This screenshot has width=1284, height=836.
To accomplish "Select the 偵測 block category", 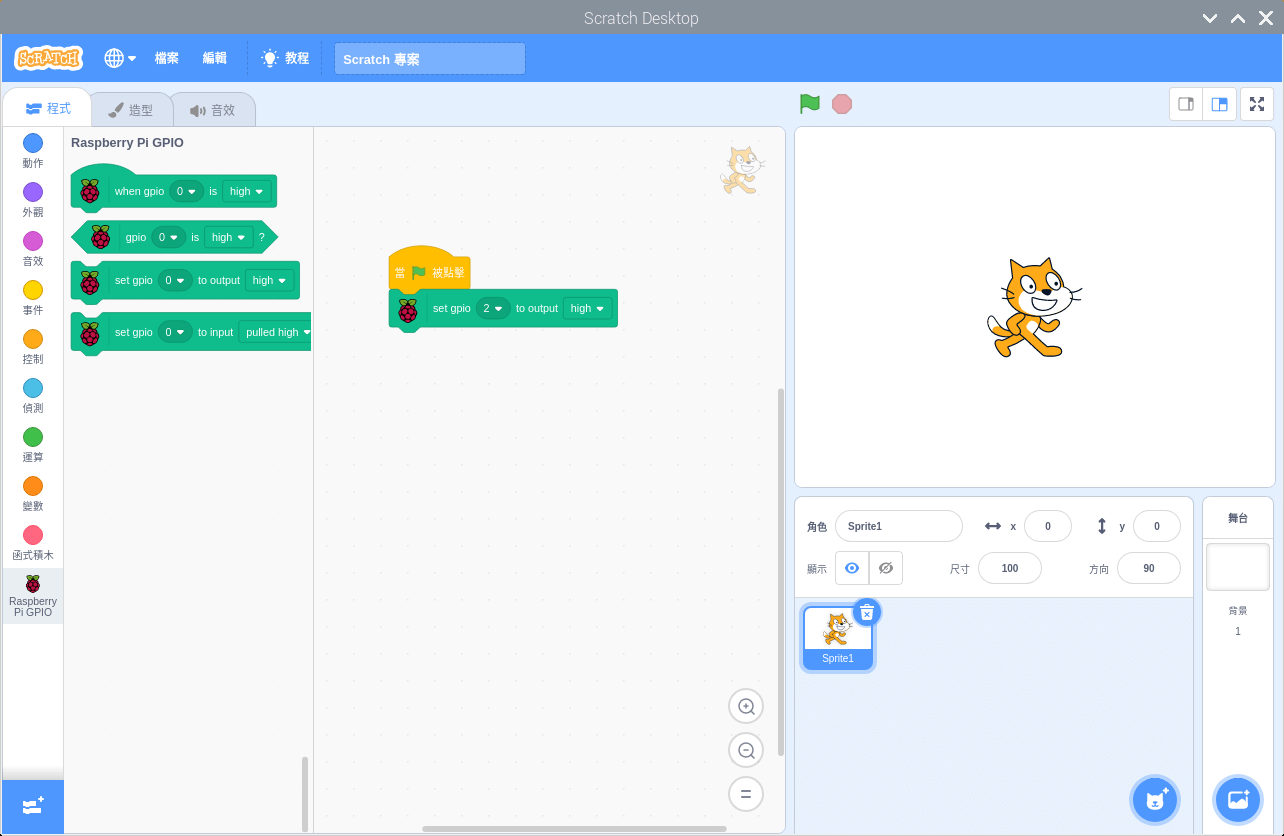I will [x=33, y=396].
